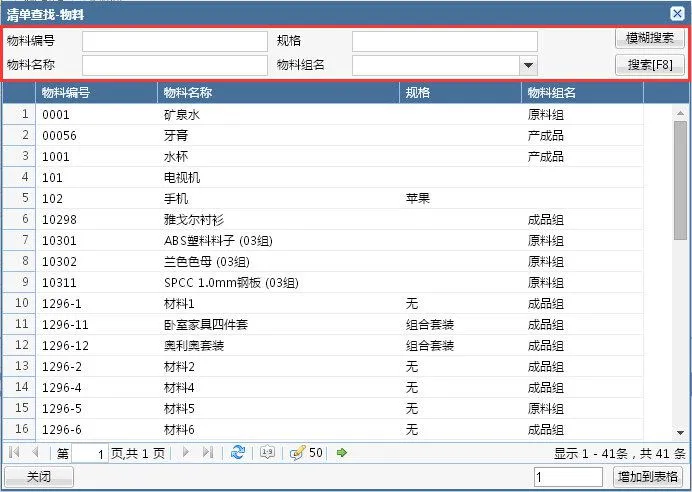The image size is (692, 492).
Task: Jump to last page icon
Action: click(208, 452)
